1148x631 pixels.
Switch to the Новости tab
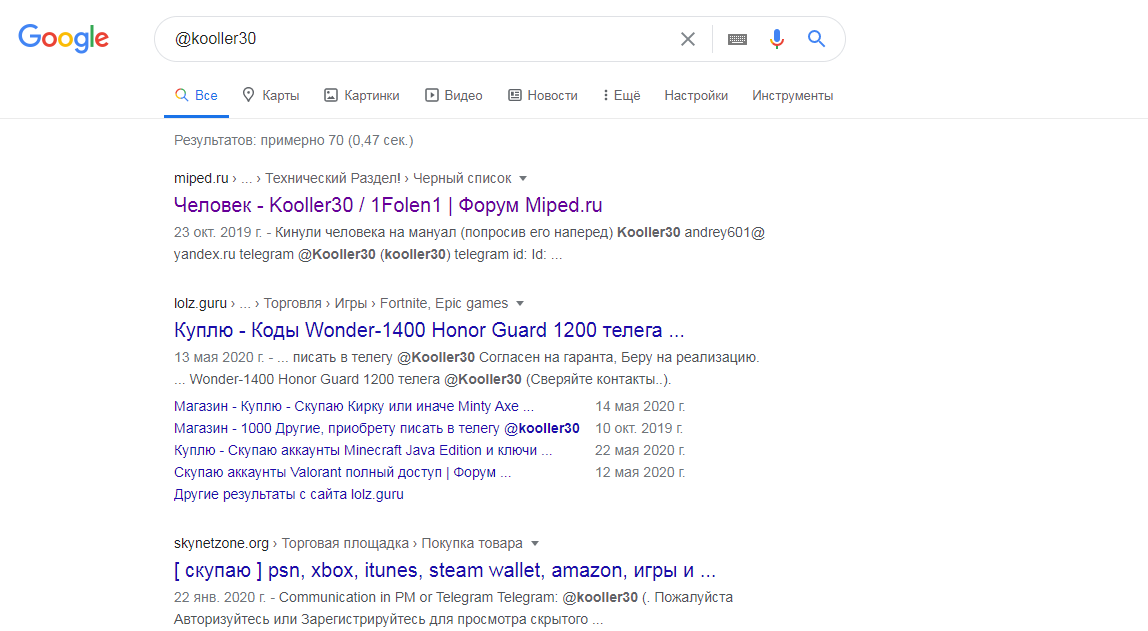click(543, 95)
